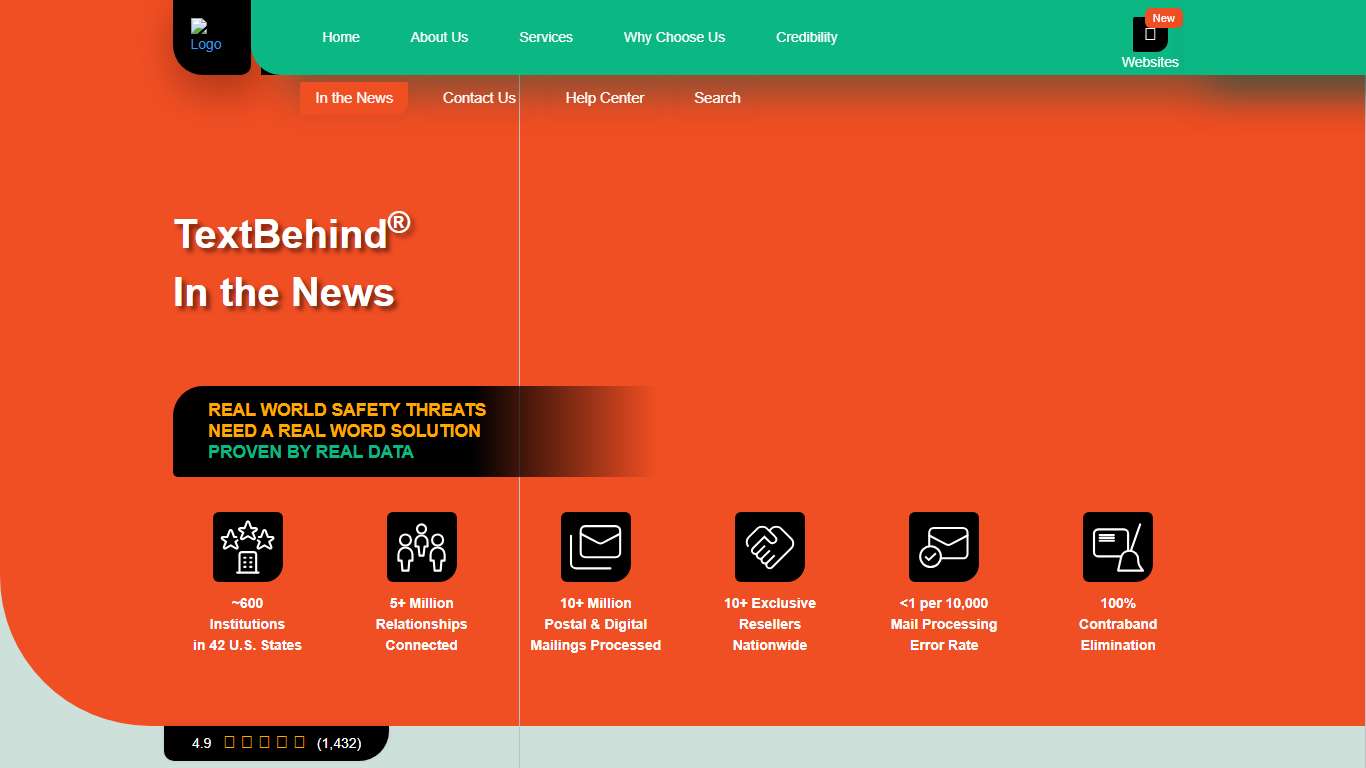Click the Search navigation link
This screenshot has height=768, width=1366.
717,98
